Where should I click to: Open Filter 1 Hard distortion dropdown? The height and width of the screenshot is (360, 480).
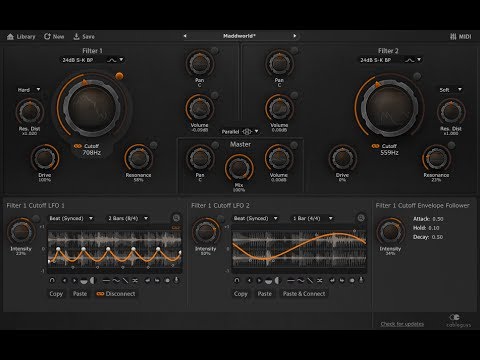29,90
